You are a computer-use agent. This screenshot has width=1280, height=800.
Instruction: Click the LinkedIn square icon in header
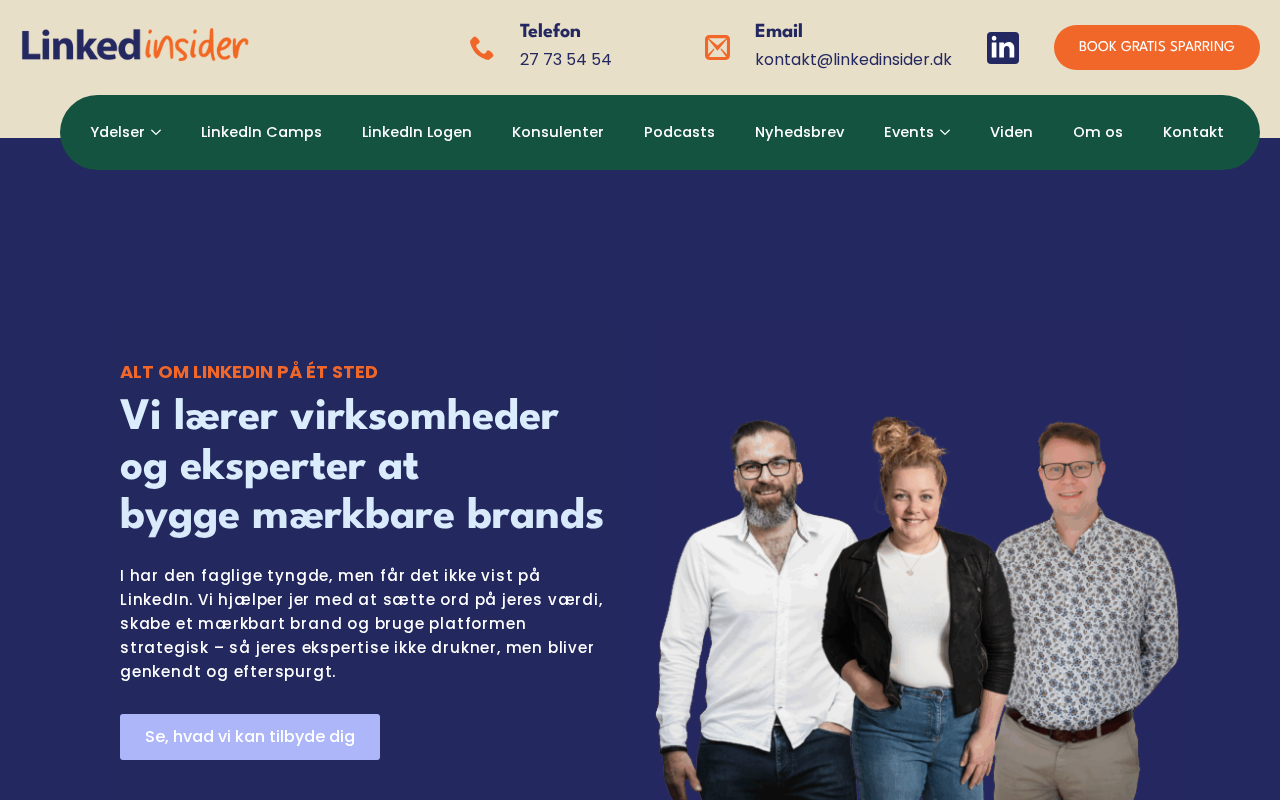[x=1002, y=48]
